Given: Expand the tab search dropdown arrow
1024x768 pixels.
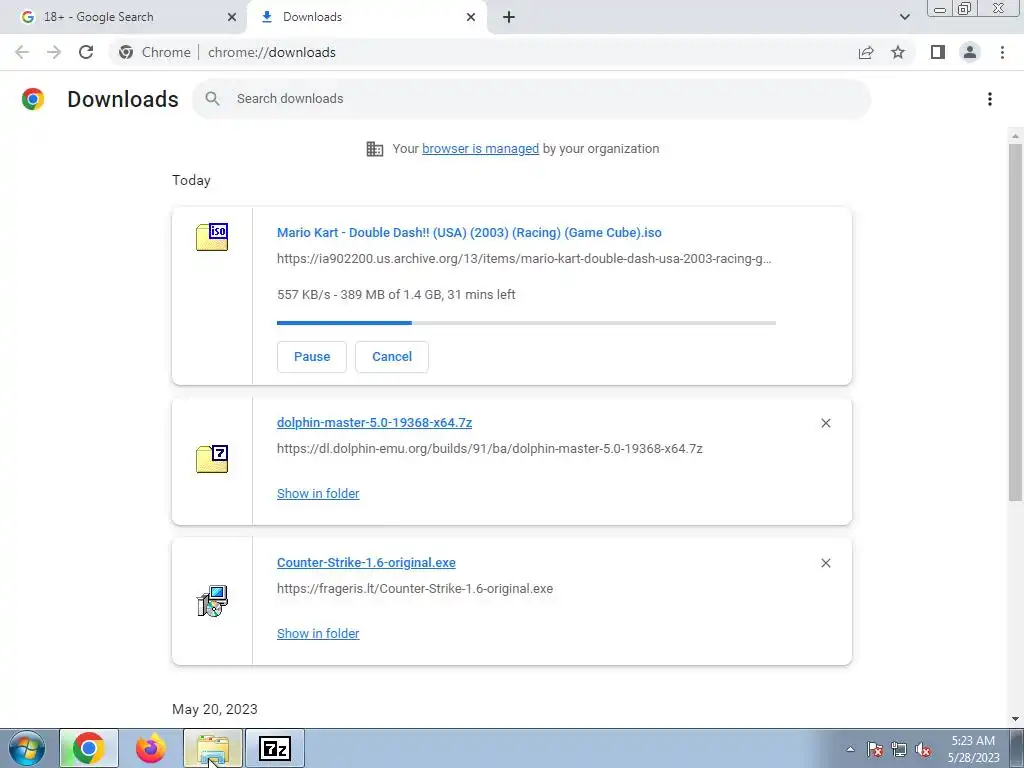Looking at the screenshot, I should [904, 17].
